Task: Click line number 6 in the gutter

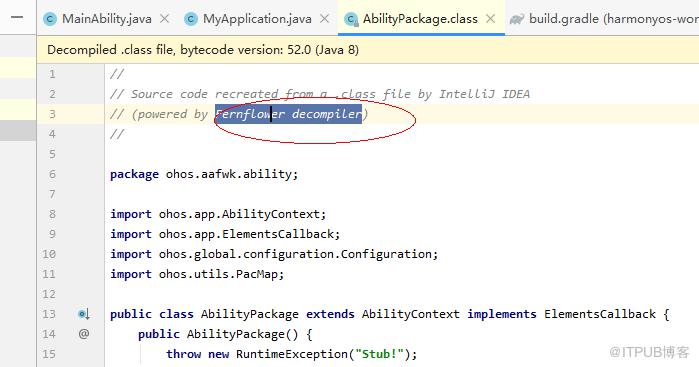Action: point(52,174)
